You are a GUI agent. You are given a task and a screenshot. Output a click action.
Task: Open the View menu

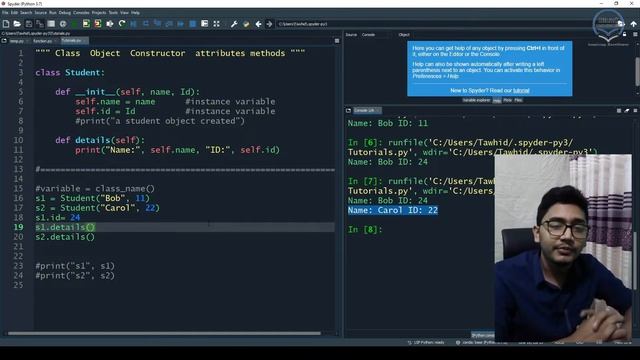pyautogui.click(x=124, y=13)
